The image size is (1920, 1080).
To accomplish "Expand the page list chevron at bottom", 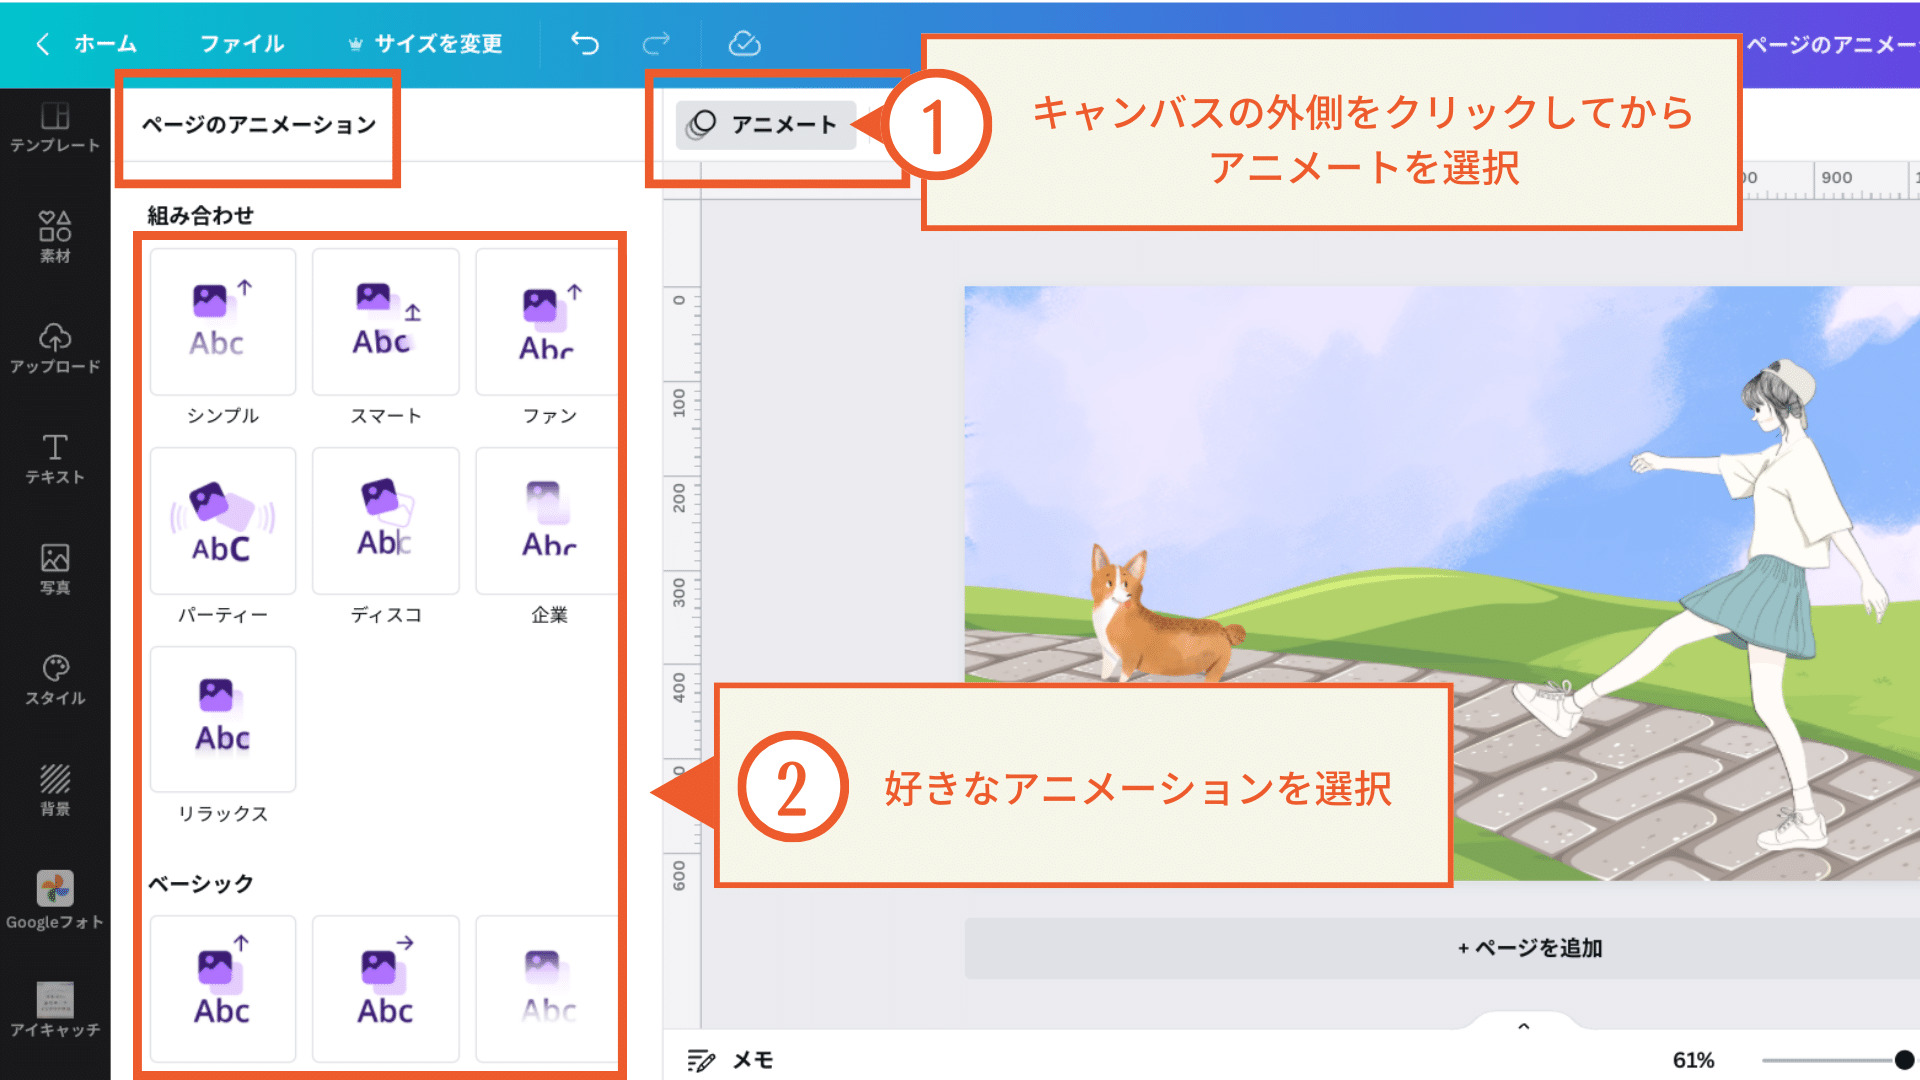I will click(1523, 1026).
